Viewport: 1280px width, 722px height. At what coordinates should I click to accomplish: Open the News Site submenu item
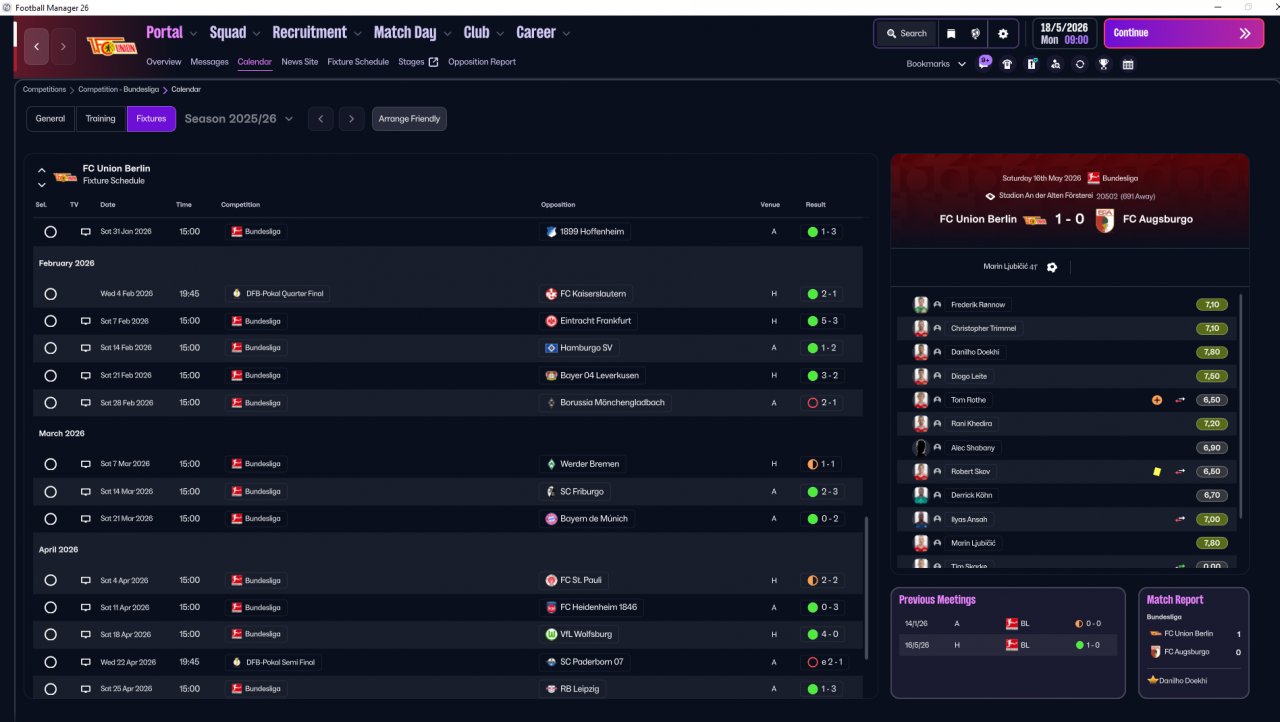point(300,62)
